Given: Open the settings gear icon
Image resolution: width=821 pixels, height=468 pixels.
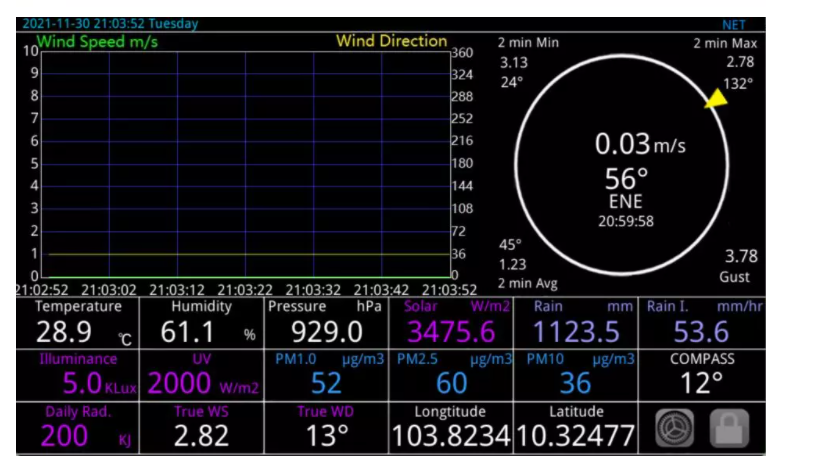Looking at the screenshot, I should [674, 429].
